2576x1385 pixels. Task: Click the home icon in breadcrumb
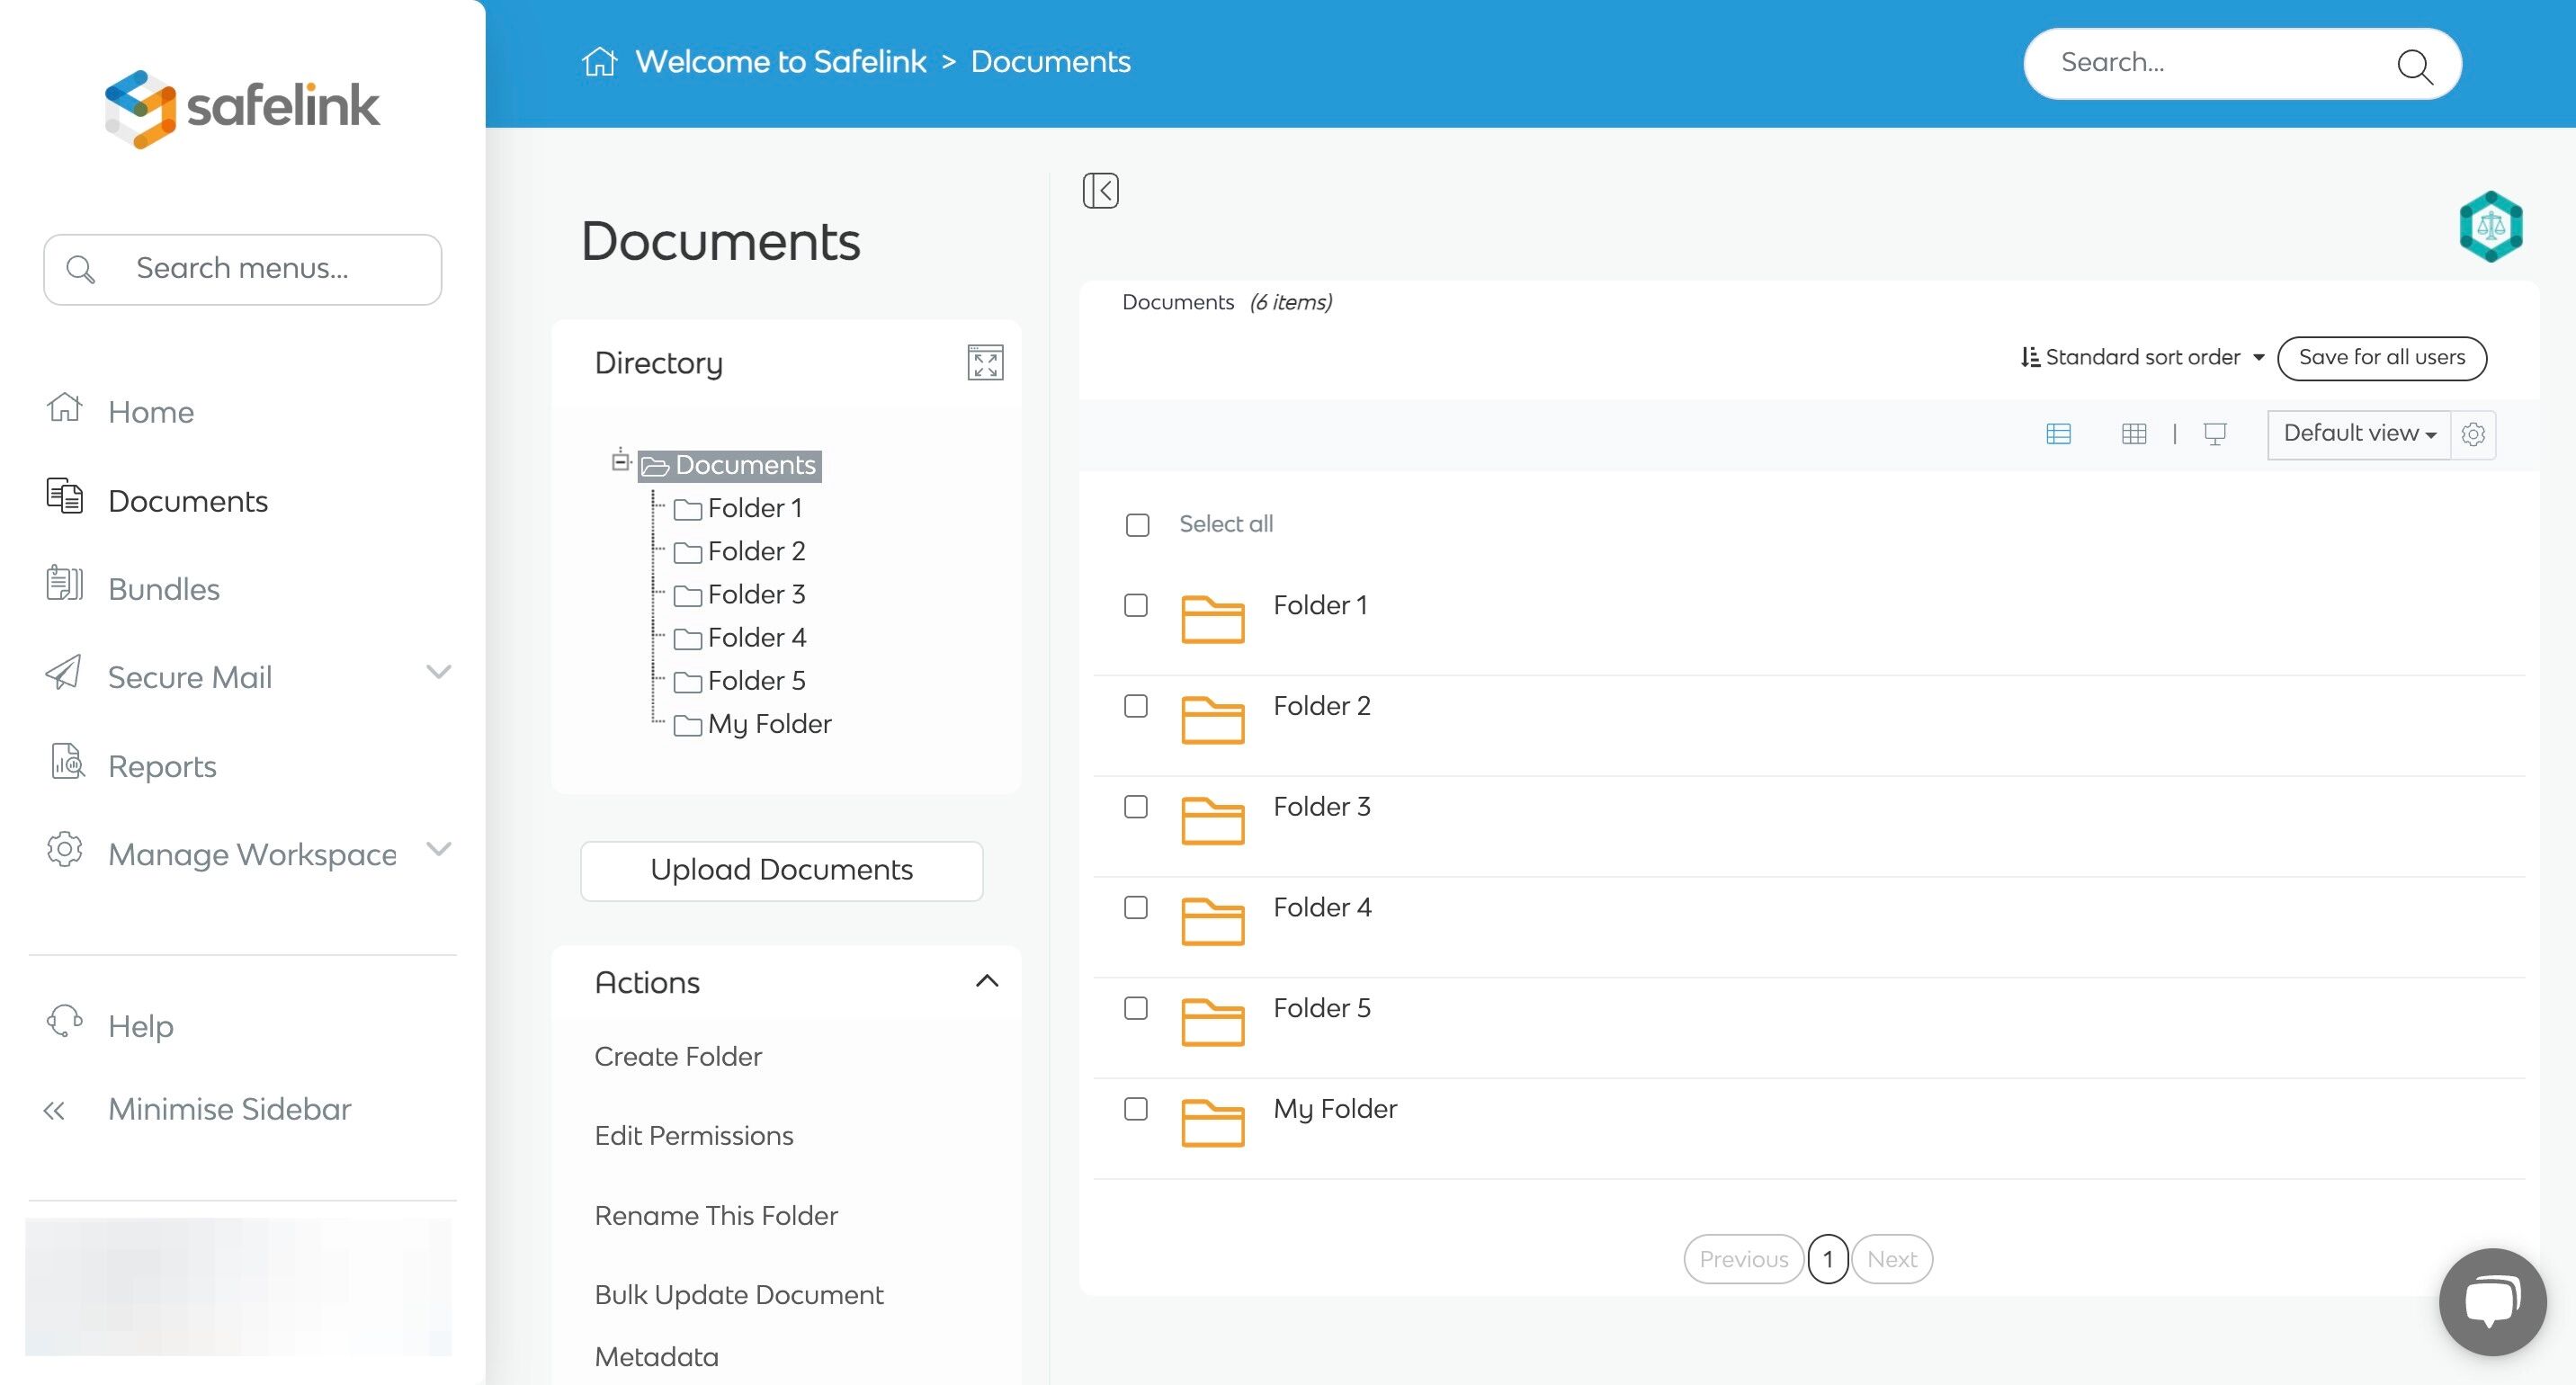[599, 62]
